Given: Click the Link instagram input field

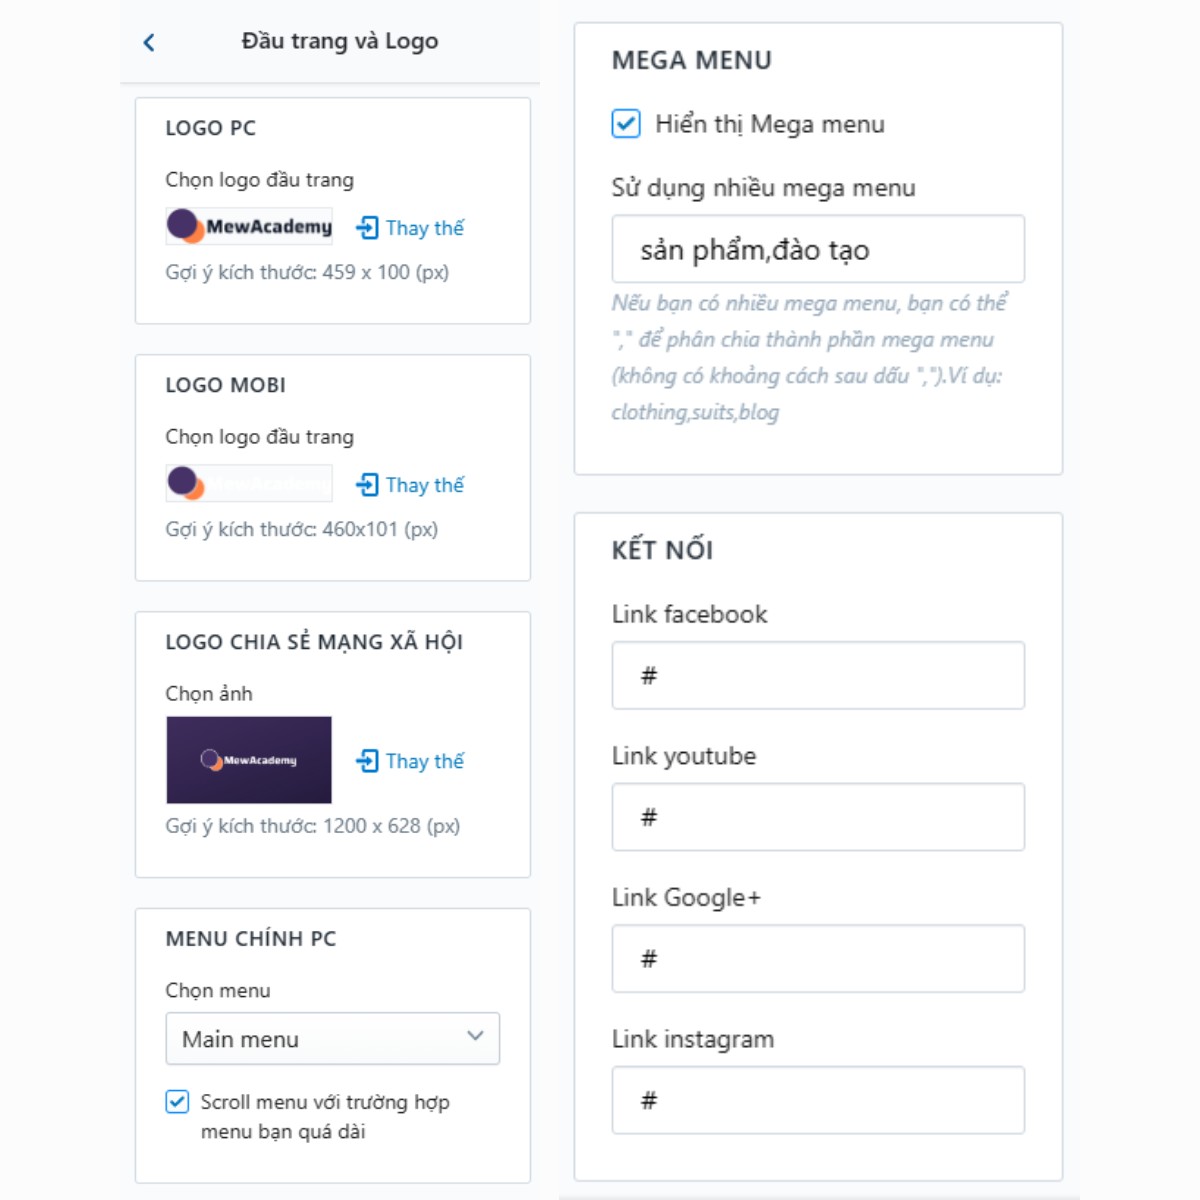Looking at the screenshot, I should pos(818,1100).
